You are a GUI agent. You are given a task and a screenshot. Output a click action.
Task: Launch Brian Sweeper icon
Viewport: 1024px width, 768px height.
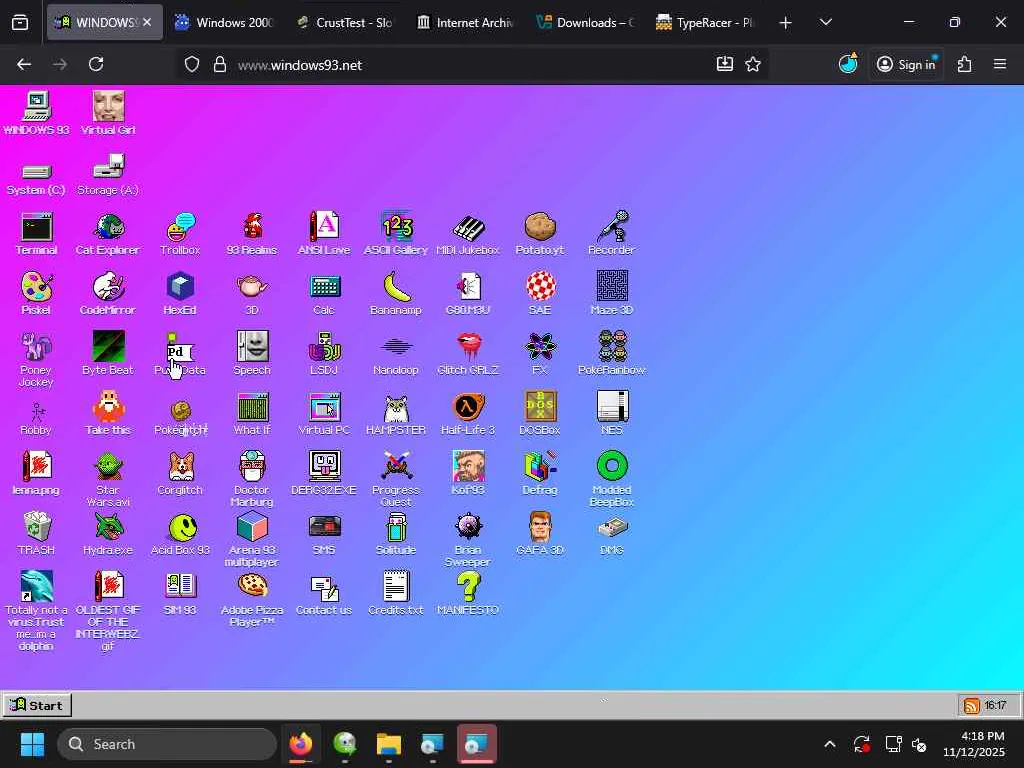(468, 539)
